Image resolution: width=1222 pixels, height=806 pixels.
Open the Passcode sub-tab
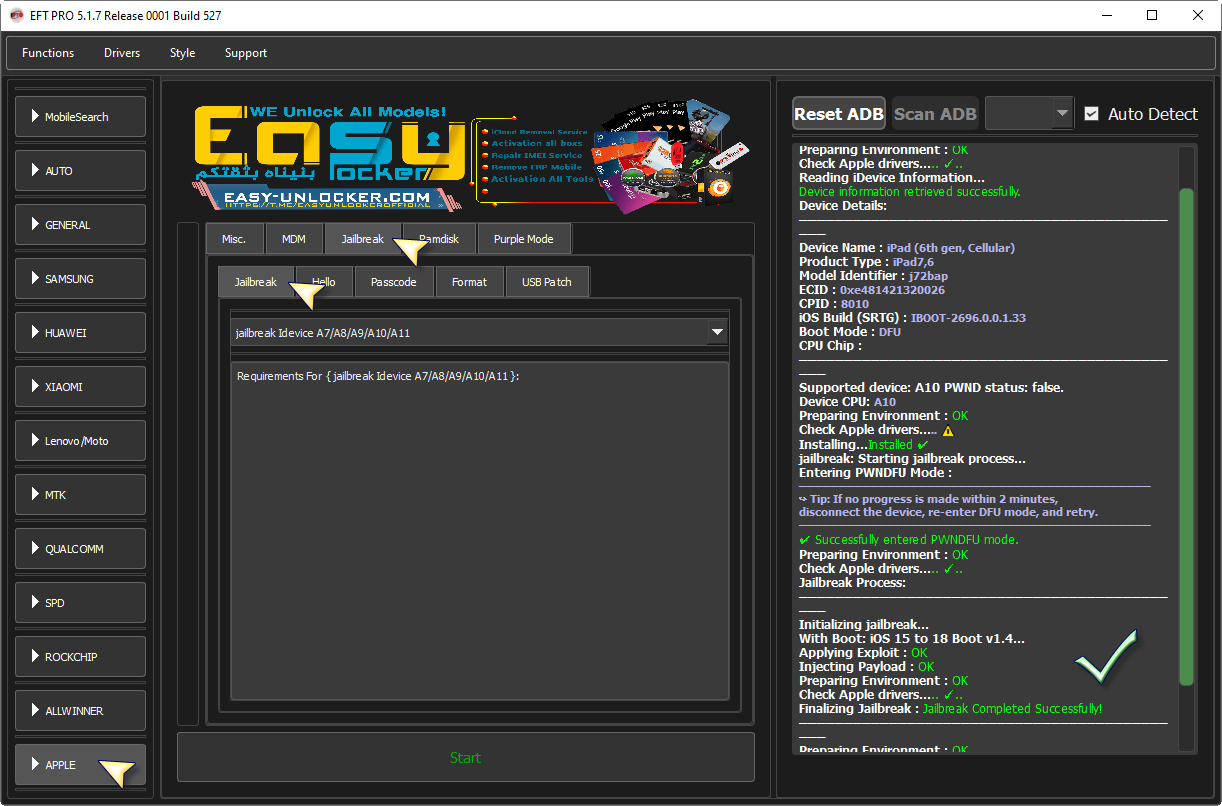[x=394, y=282]
